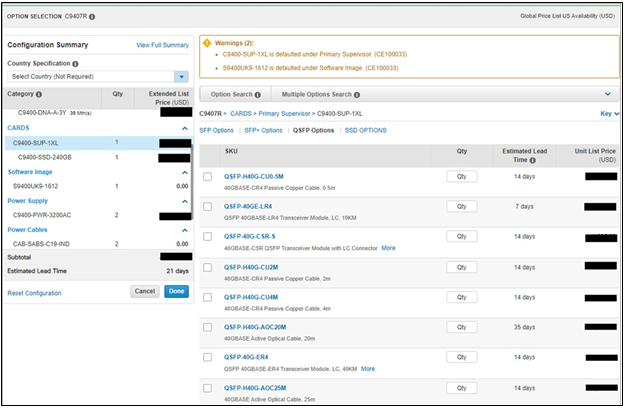This screenshot has width=624, height=408.
Task: Open QSFP-H40G-AOC25M SKU link
Action: (x=255, y=388)
